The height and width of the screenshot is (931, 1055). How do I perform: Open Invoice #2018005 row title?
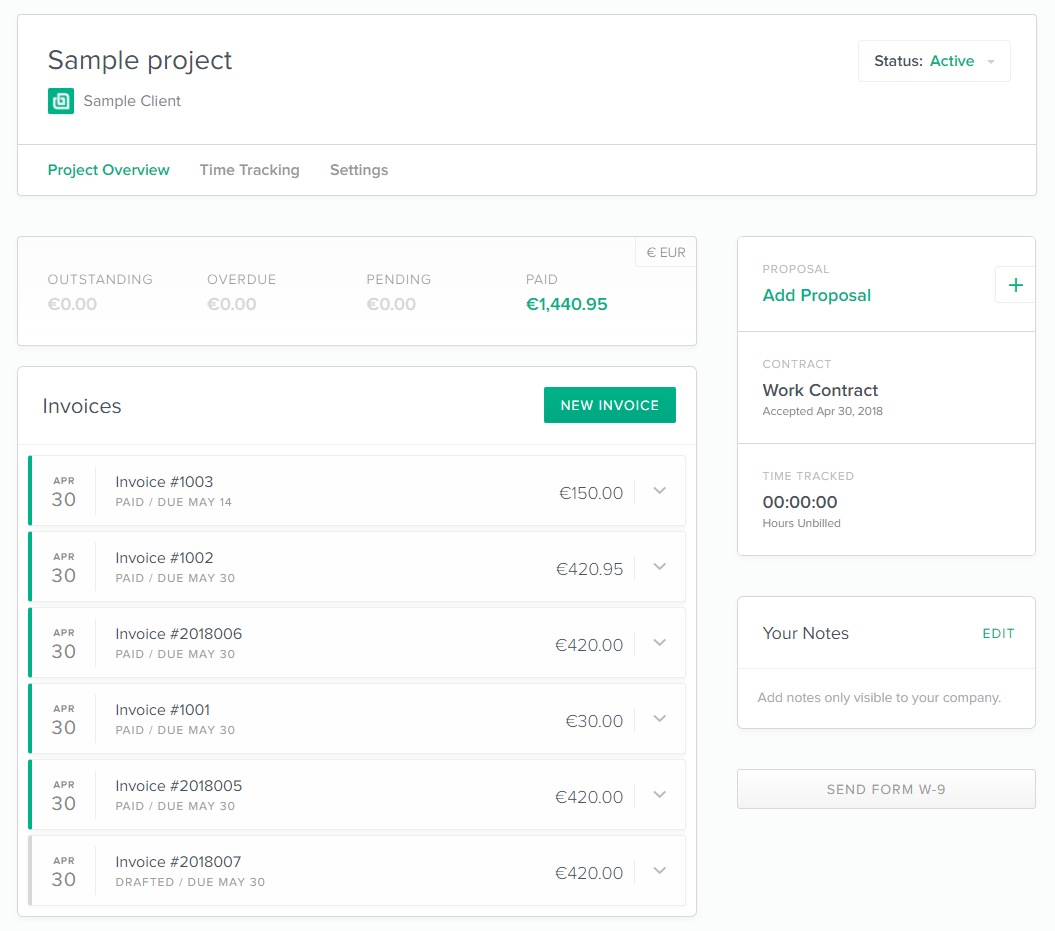(178, 786)
